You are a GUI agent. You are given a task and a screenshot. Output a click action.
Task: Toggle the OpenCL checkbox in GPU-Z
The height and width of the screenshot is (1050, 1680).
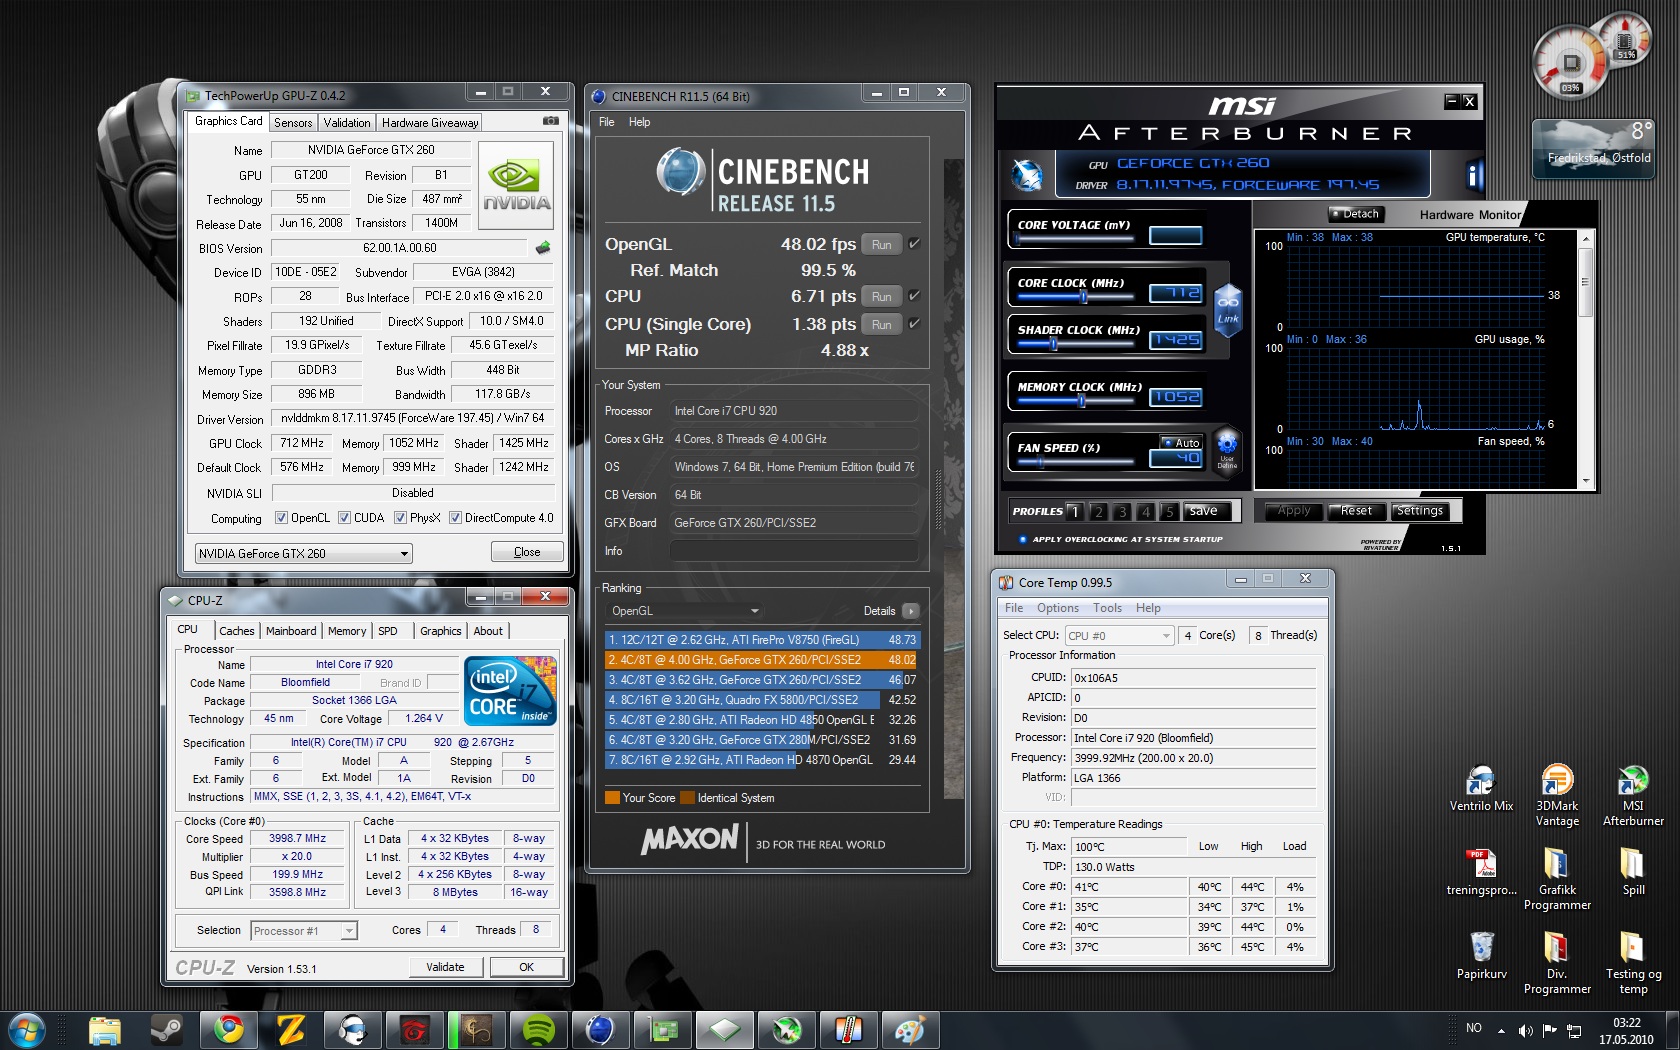tap(281, 518)
